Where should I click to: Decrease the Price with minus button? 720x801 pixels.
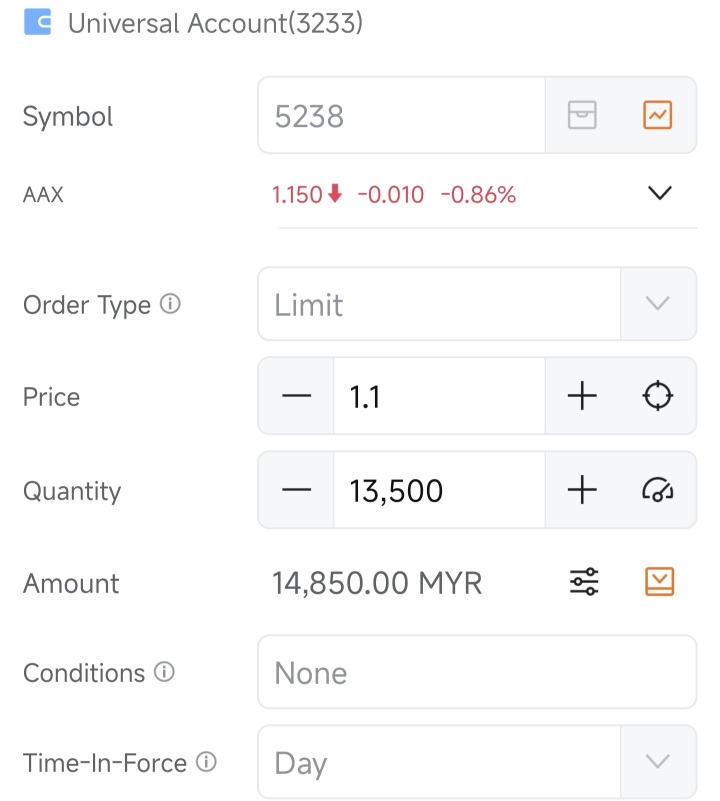[x=296, y=396]
